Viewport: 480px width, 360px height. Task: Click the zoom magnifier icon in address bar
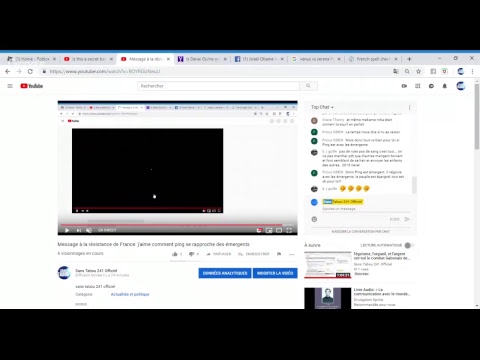[407, 71]
